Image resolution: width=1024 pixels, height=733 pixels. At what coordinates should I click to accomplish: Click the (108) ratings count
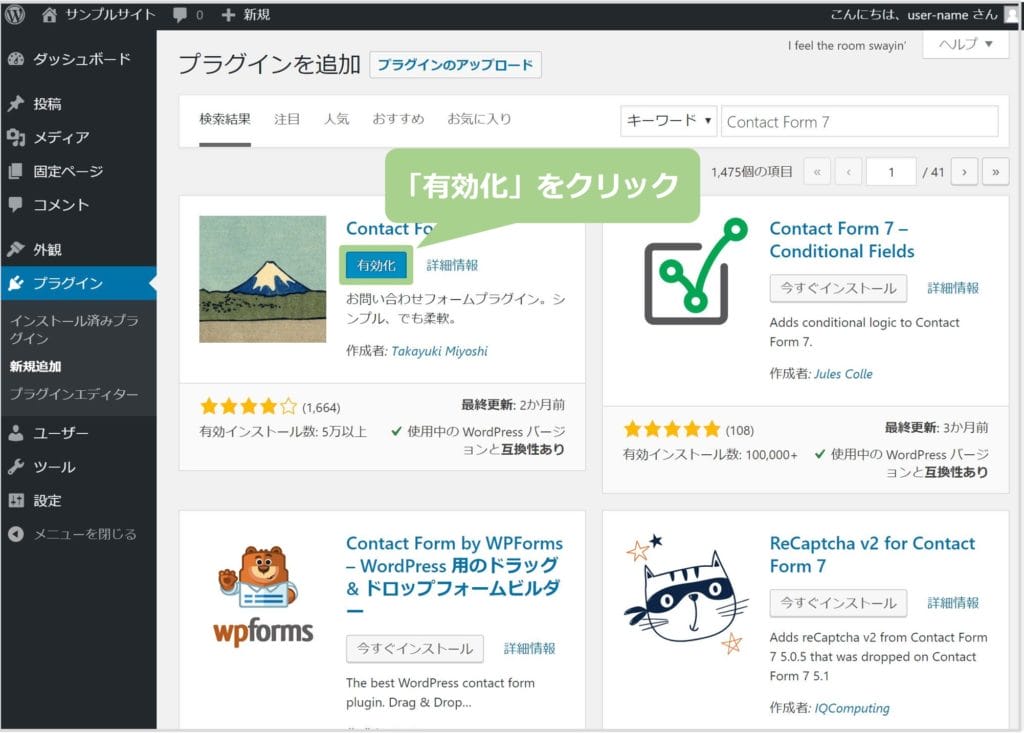(739, 430)
